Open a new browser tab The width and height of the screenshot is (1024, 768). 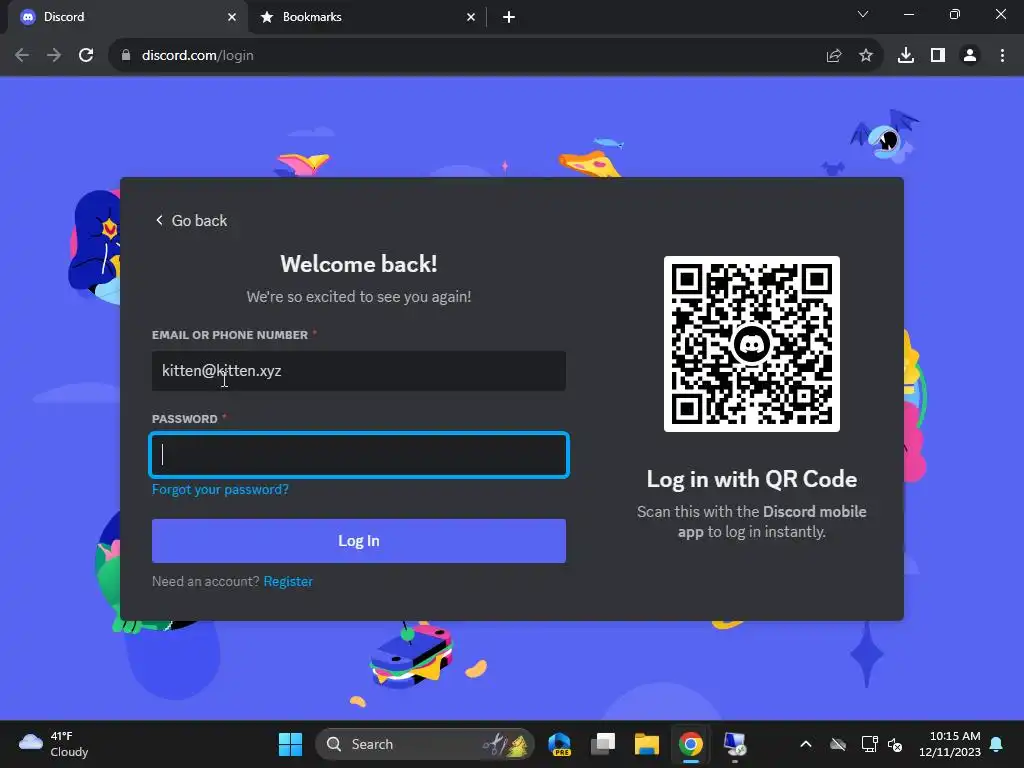pyautogui.click(x=509, y=17)
